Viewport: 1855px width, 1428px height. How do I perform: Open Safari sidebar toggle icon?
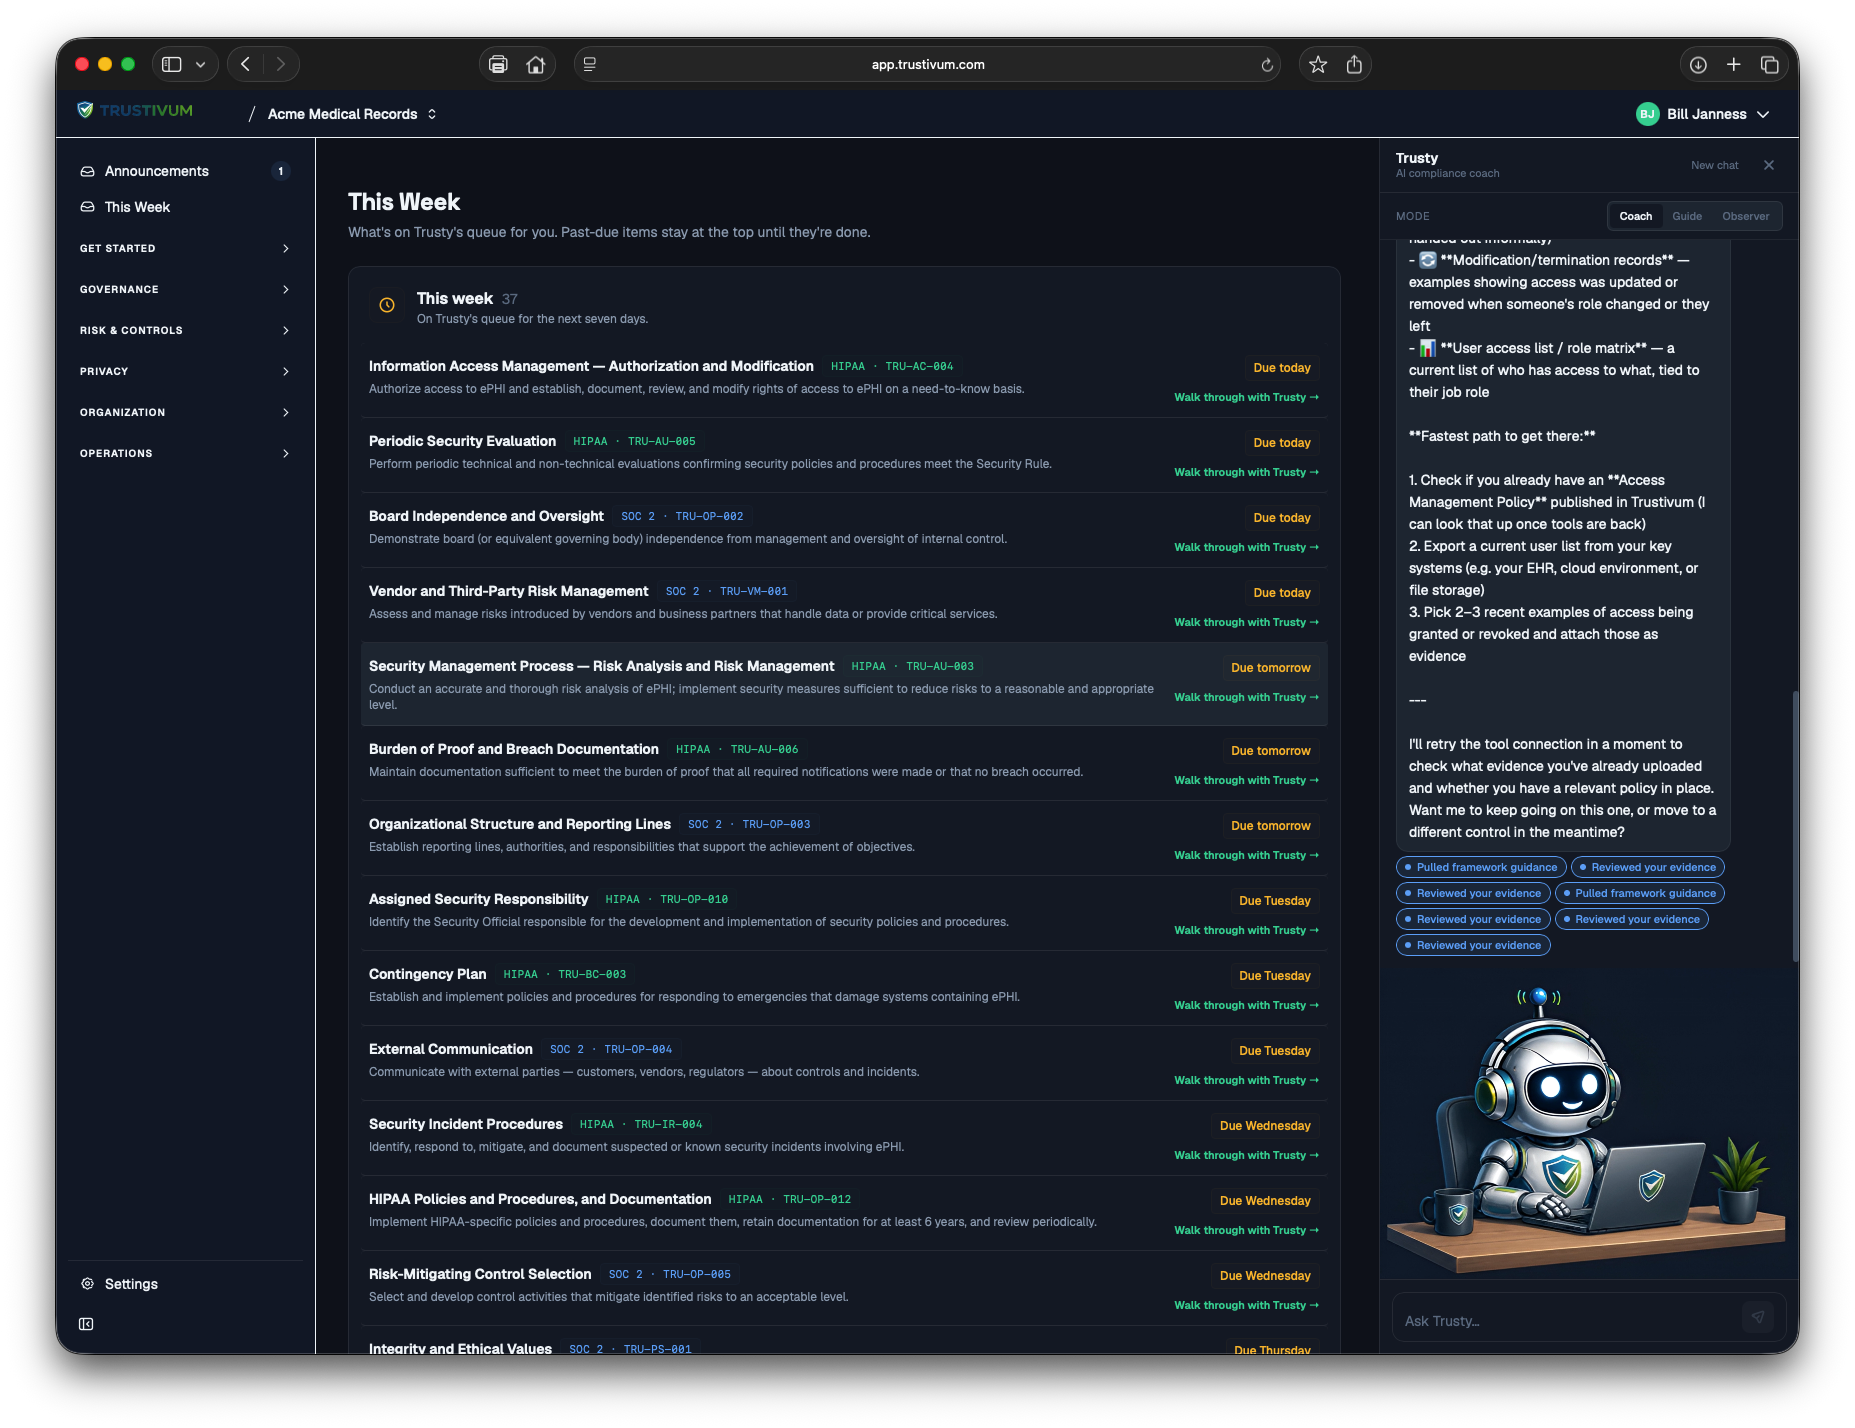[x=172, y=64]
